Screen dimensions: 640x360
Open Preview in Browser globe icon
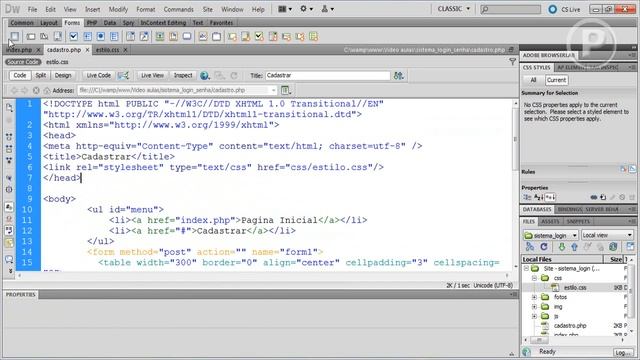[205, 76]
